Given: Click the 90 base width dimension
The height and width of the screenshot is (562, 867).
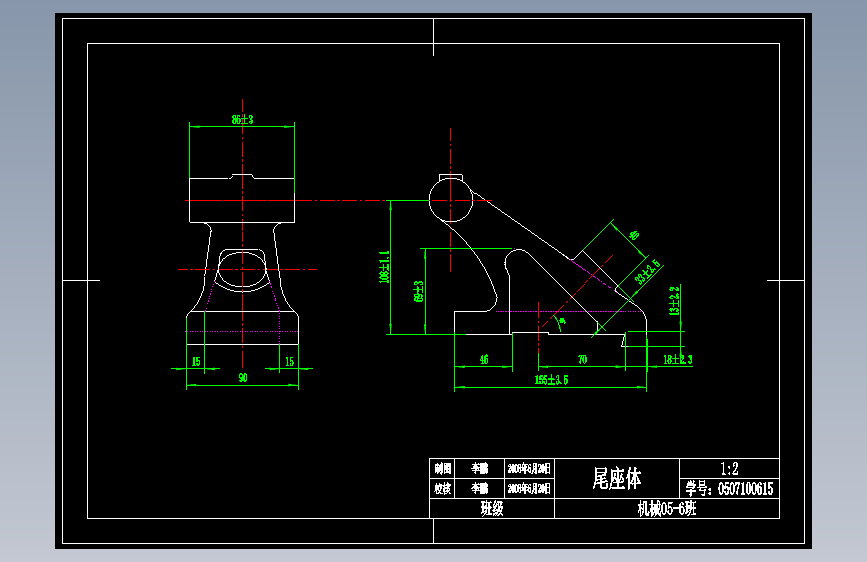Looking at the screenshot, I should [243, 378].
